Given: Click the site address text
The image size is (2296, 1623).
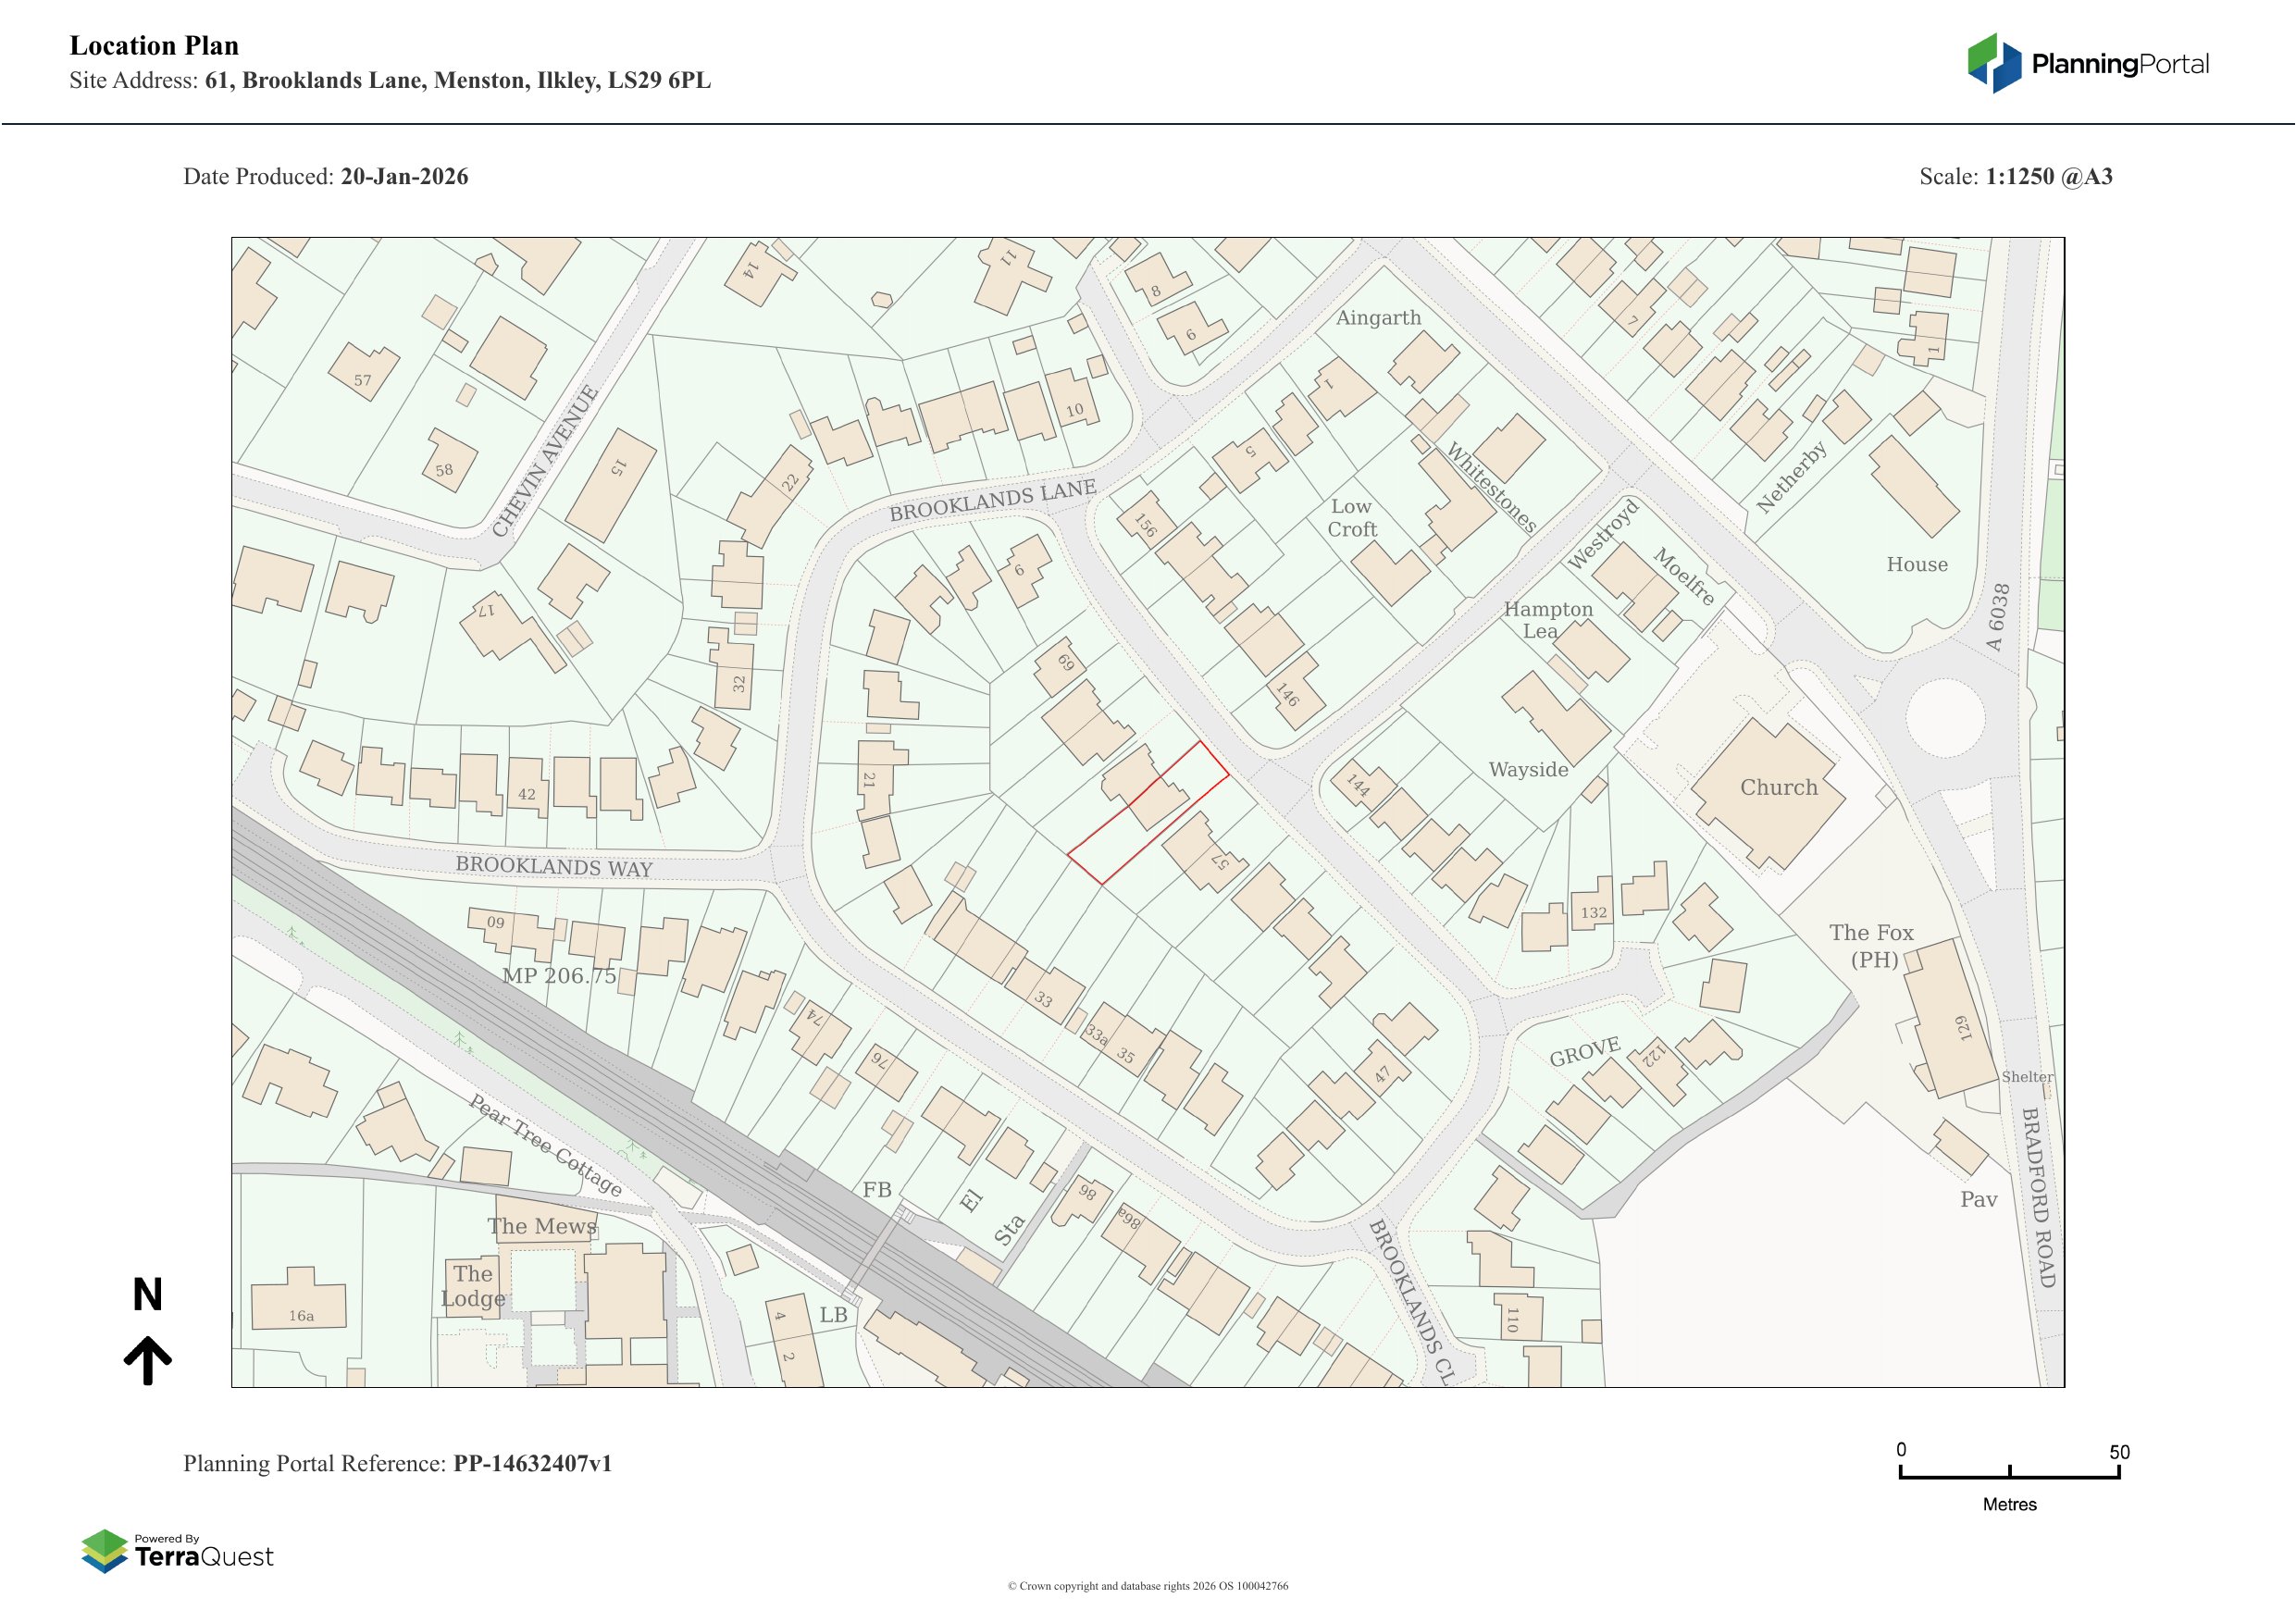Looking at the screenshot, I should [x=457, y=81].
